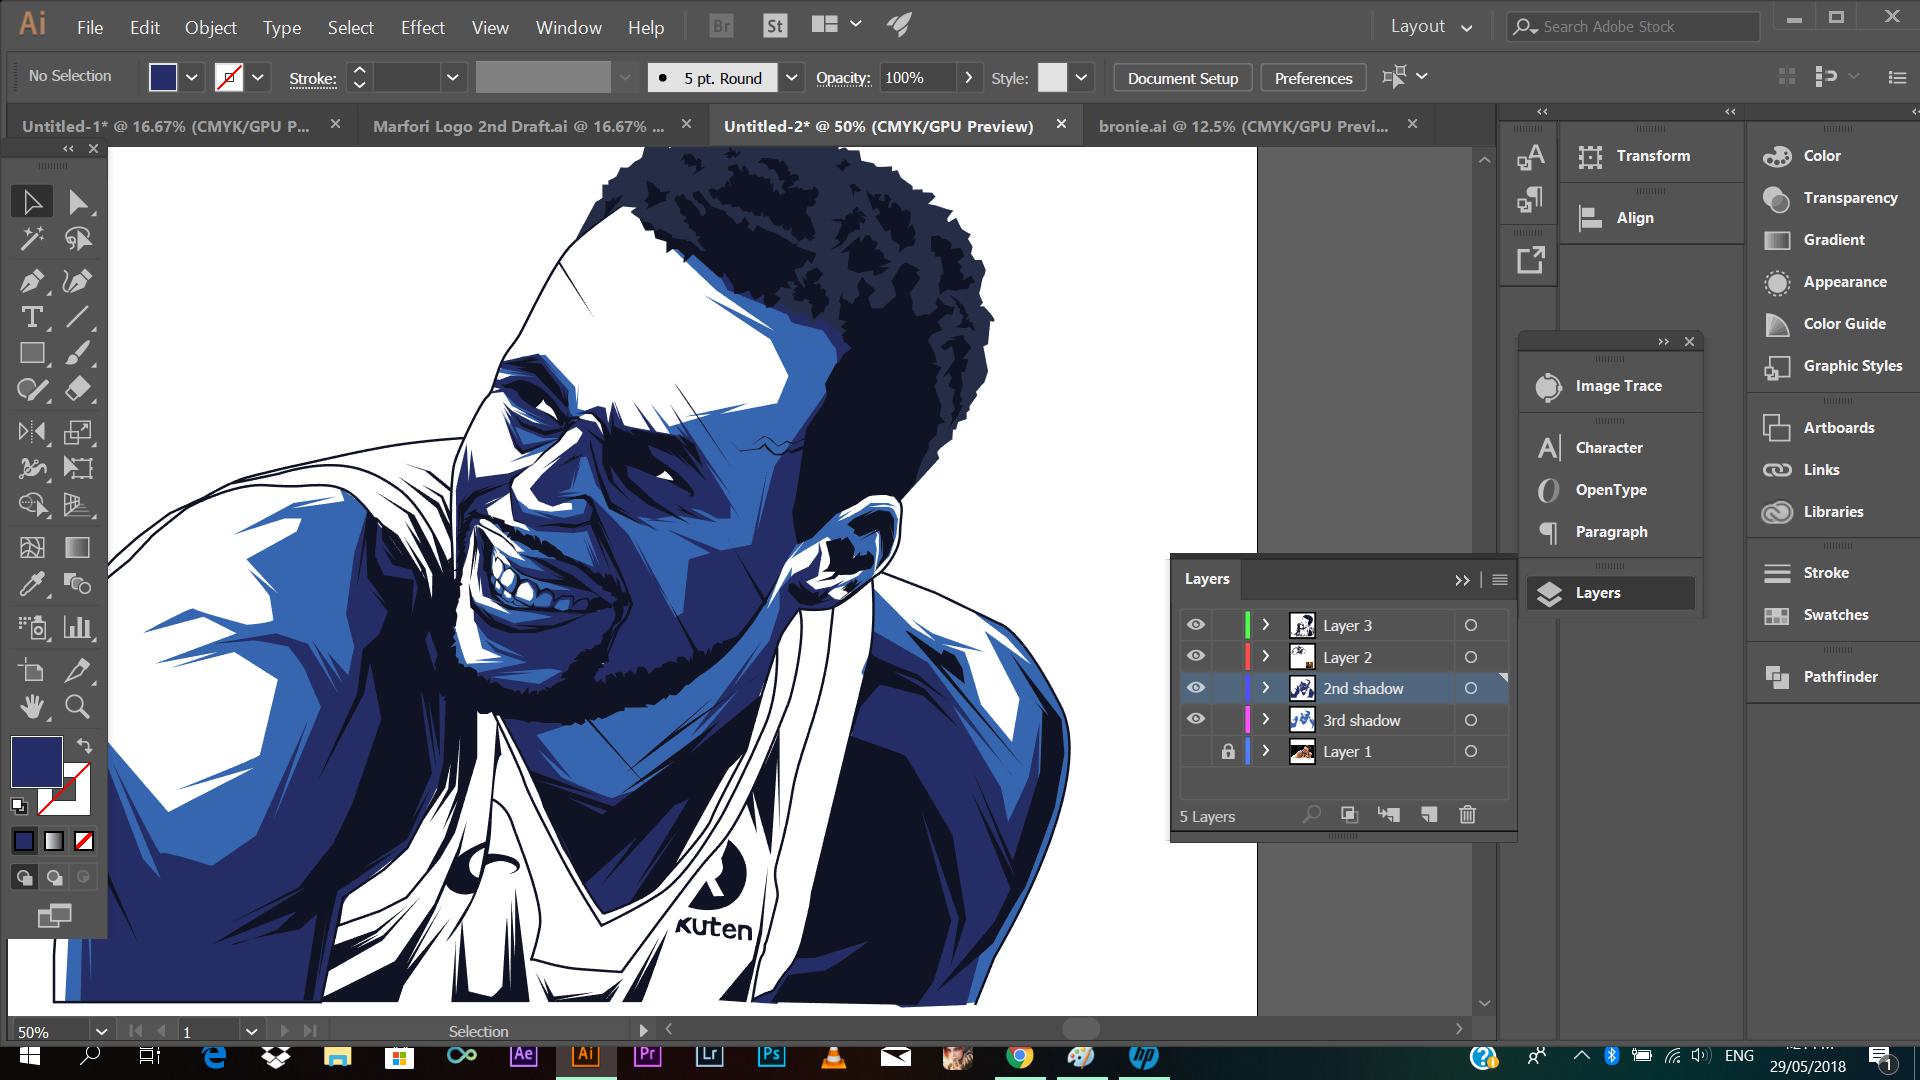
Task: Select the Gradient tool
Action: click(x=78, y=547)
